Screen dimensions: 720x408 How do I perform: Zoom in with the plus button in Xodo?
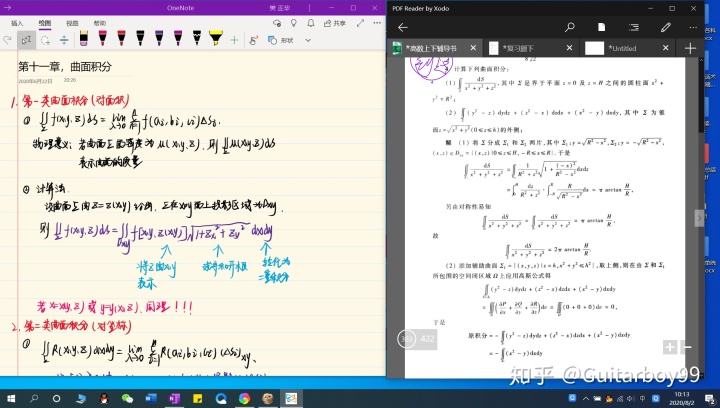(669, 347)
